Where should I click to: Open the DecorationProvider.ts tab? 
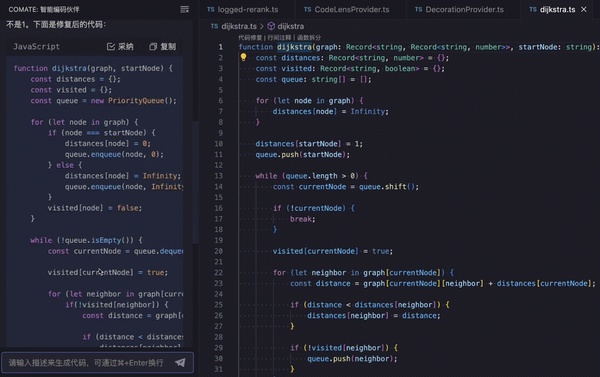coord(459,10)
